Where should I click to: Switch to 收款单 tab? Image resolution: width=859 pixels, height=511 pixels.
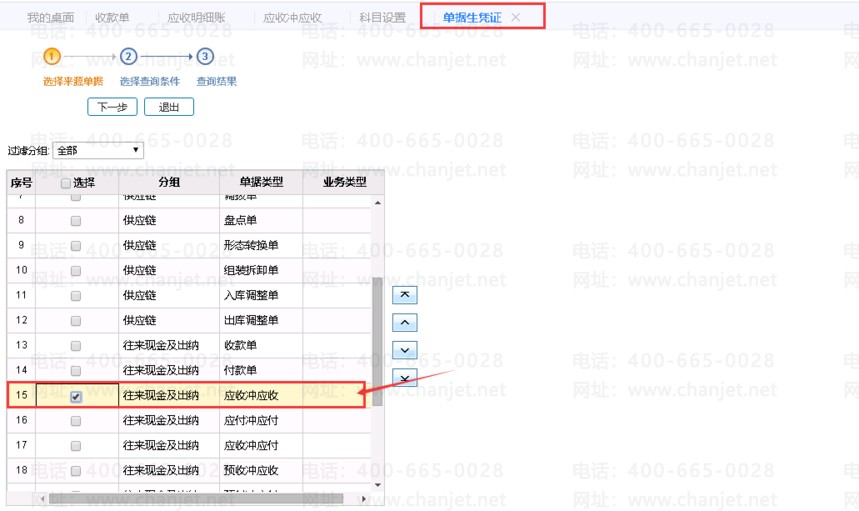[112, 18]
